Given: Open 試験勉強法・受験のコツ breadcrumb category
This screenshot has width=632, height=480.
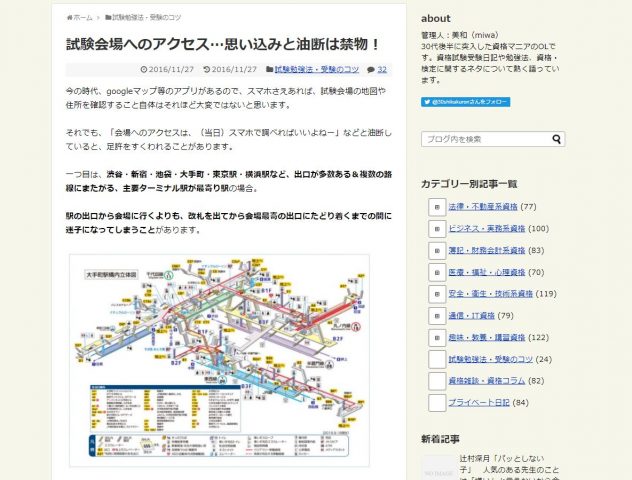Looking at the screenshot, I should click(147, 18).
